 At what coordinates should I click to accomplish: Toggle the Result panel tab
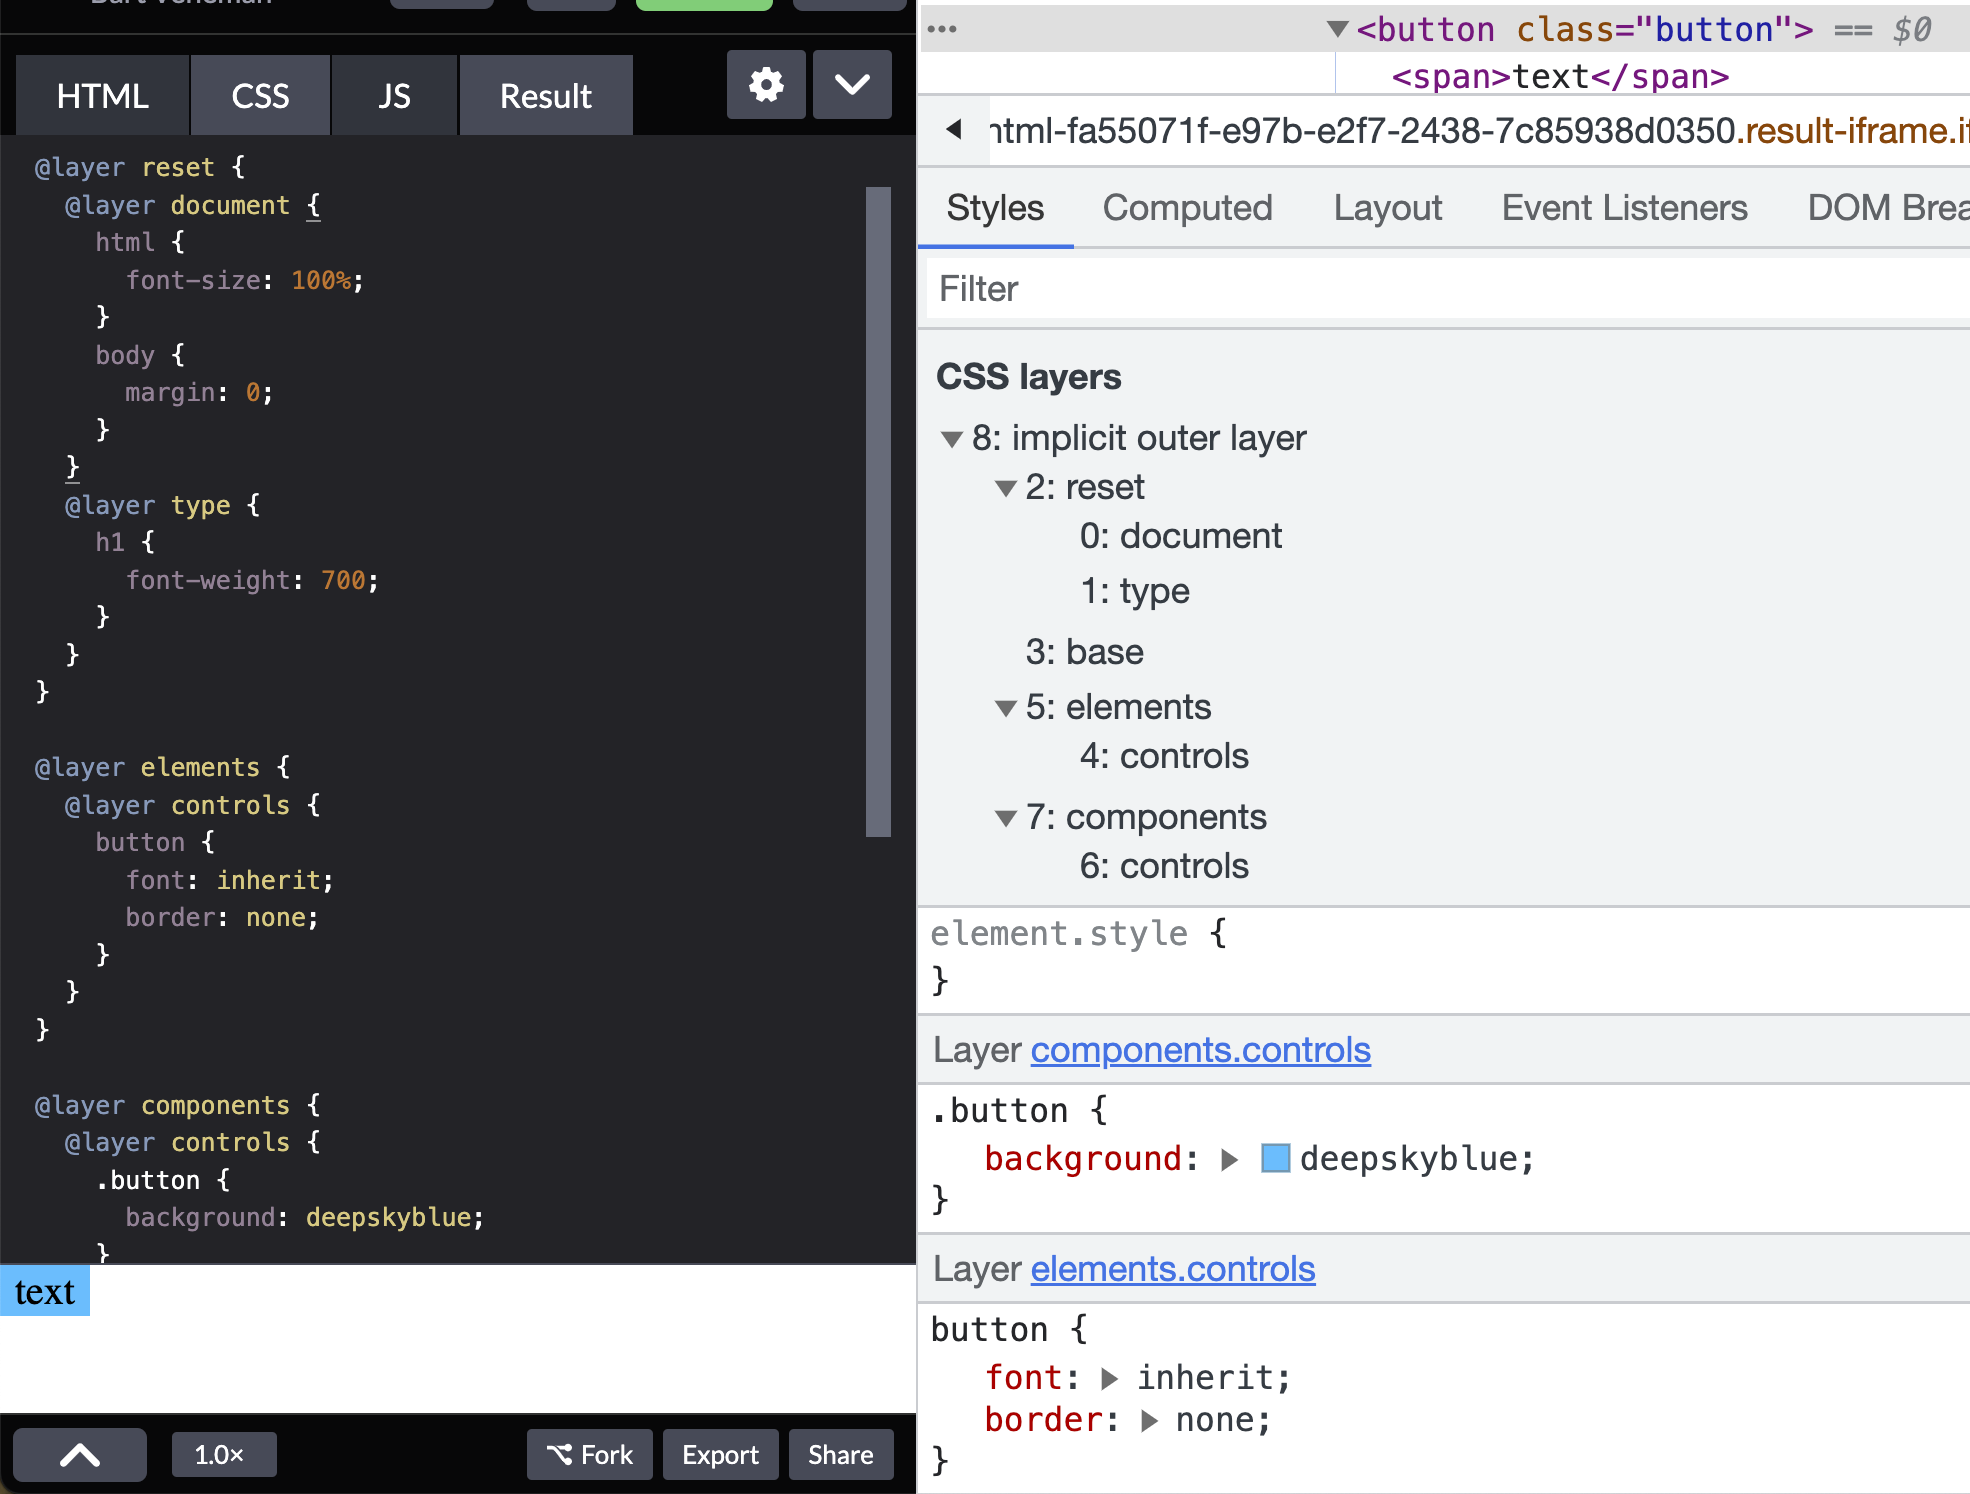(x=546, y=96)
